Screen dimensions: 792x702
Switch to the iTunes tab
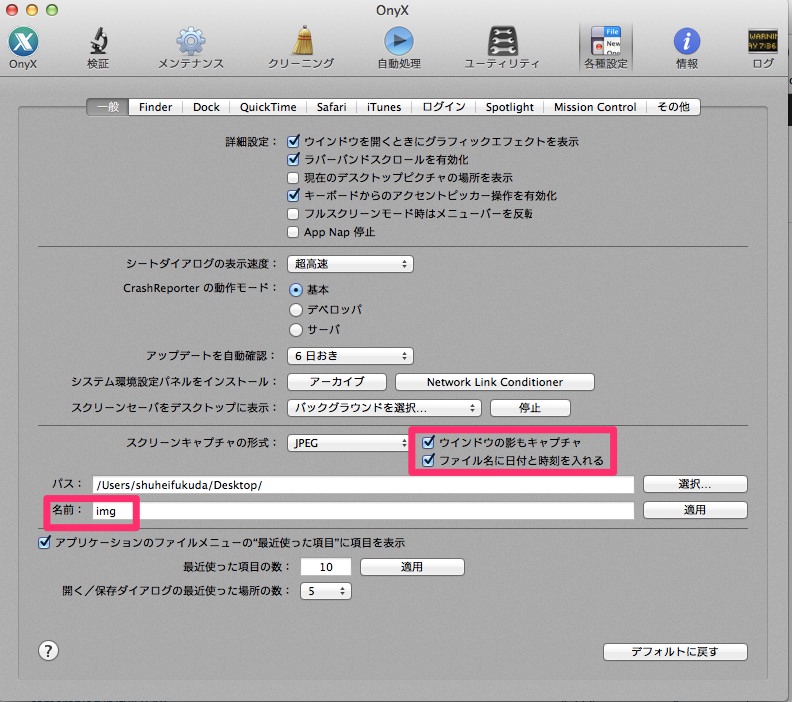pyautogui.click(x=384, y=107)
